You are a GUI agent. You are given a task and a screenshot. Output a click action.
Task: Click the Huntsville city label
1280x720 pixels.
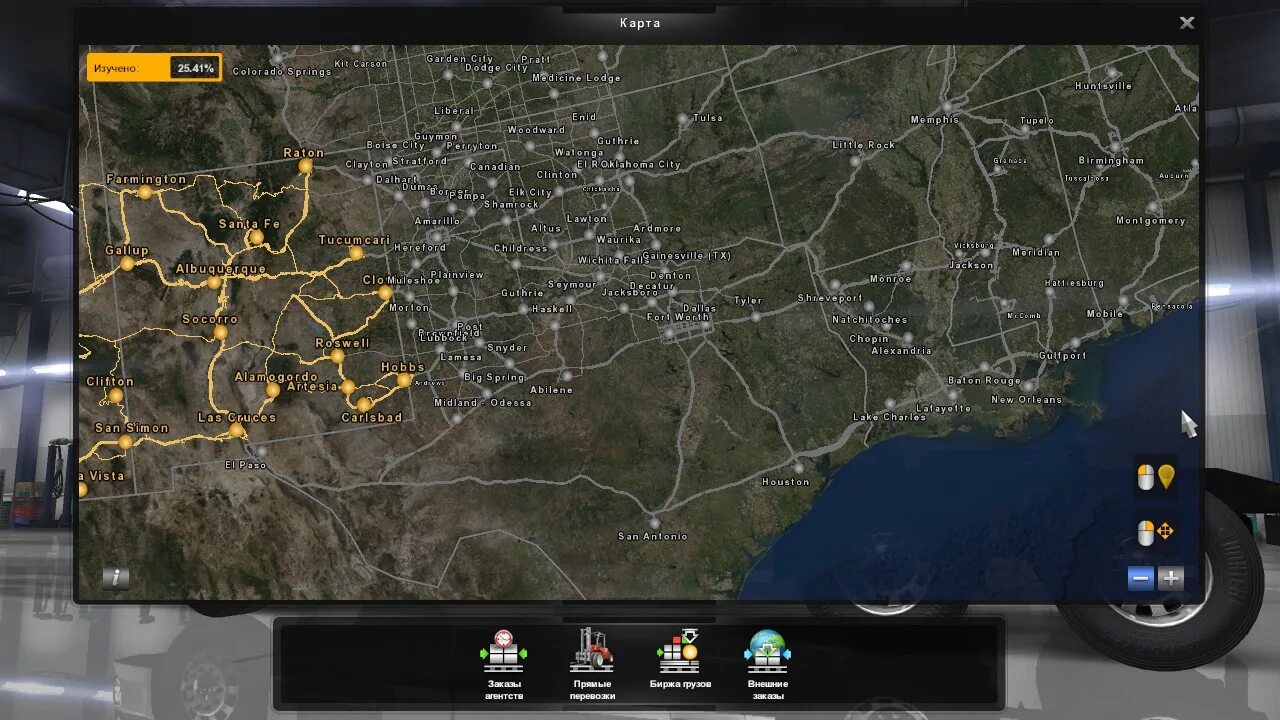[x=1104, y=86]
